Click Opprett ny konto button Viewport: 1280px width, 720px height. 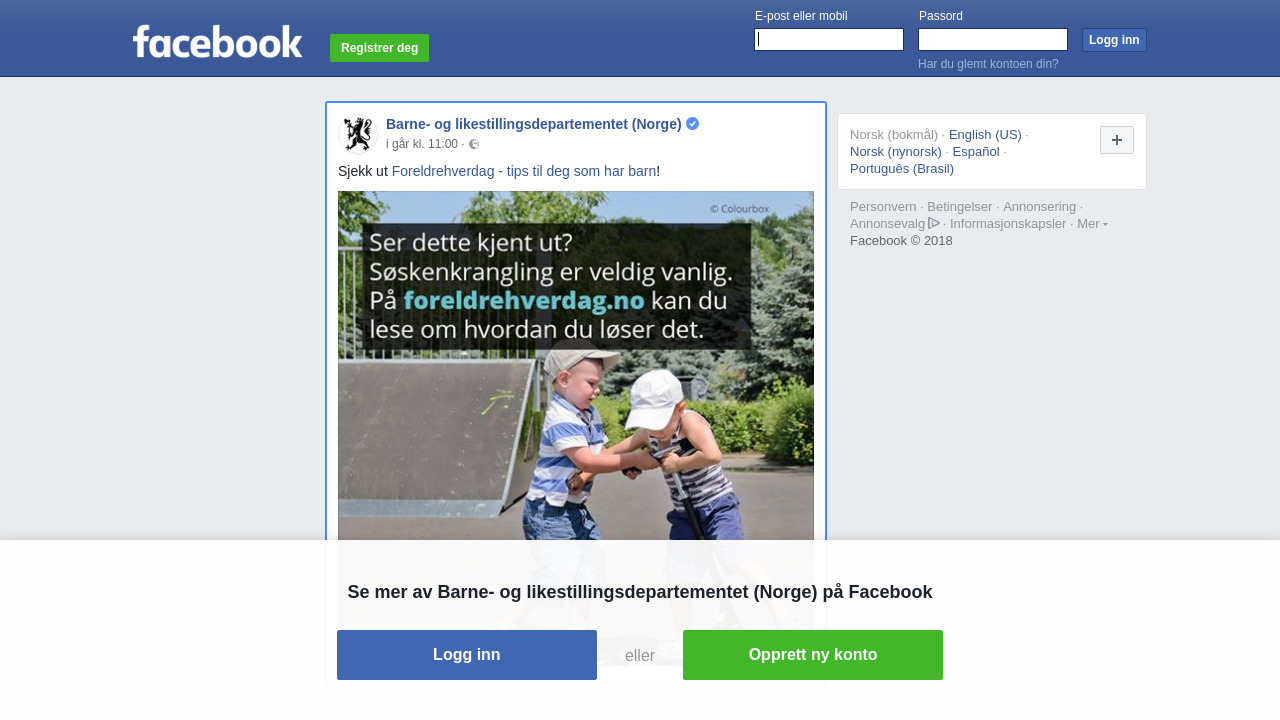(x=813, y=655)
